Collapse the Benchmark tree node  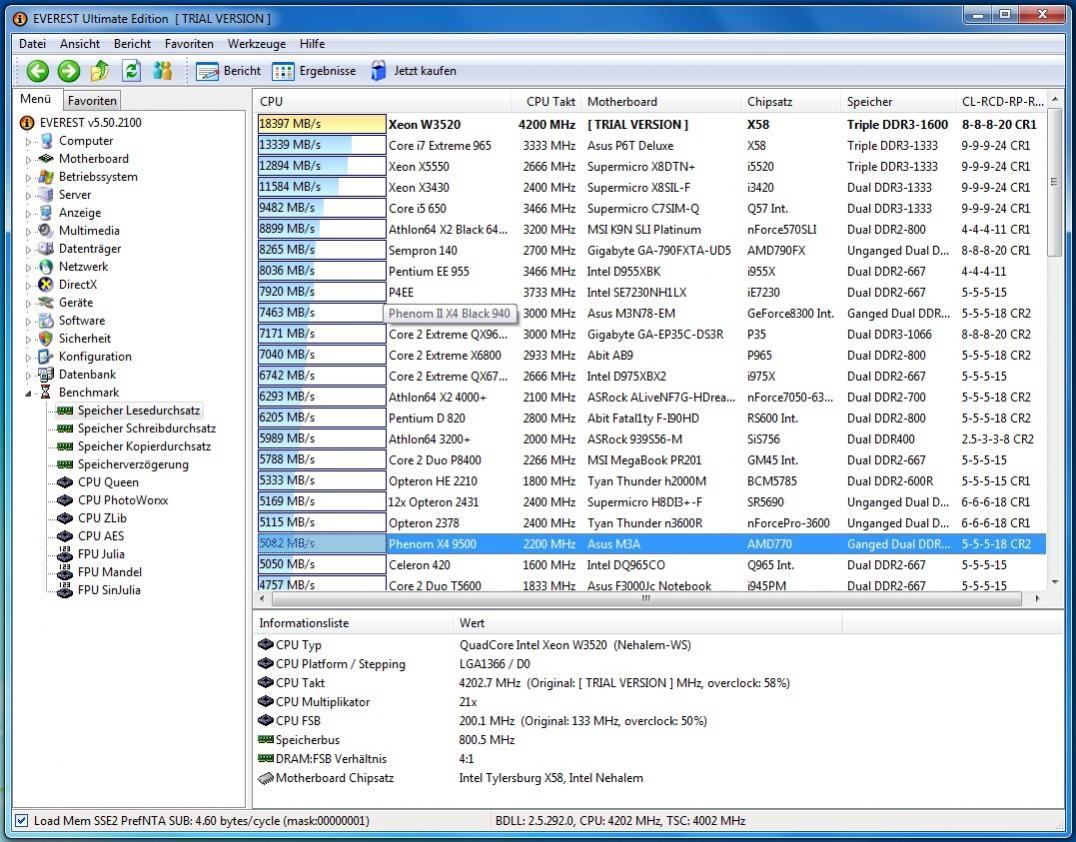point(29,393)
